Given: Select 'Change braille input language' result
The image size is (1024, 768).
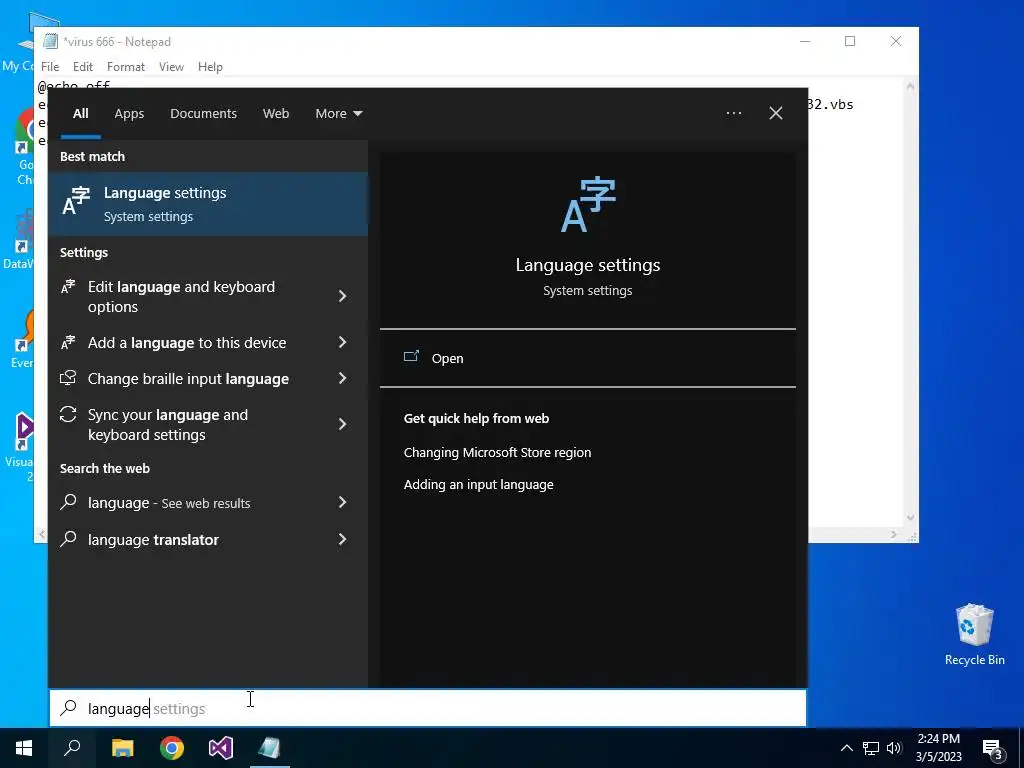Looking at the screenshot, I should 208,378.
